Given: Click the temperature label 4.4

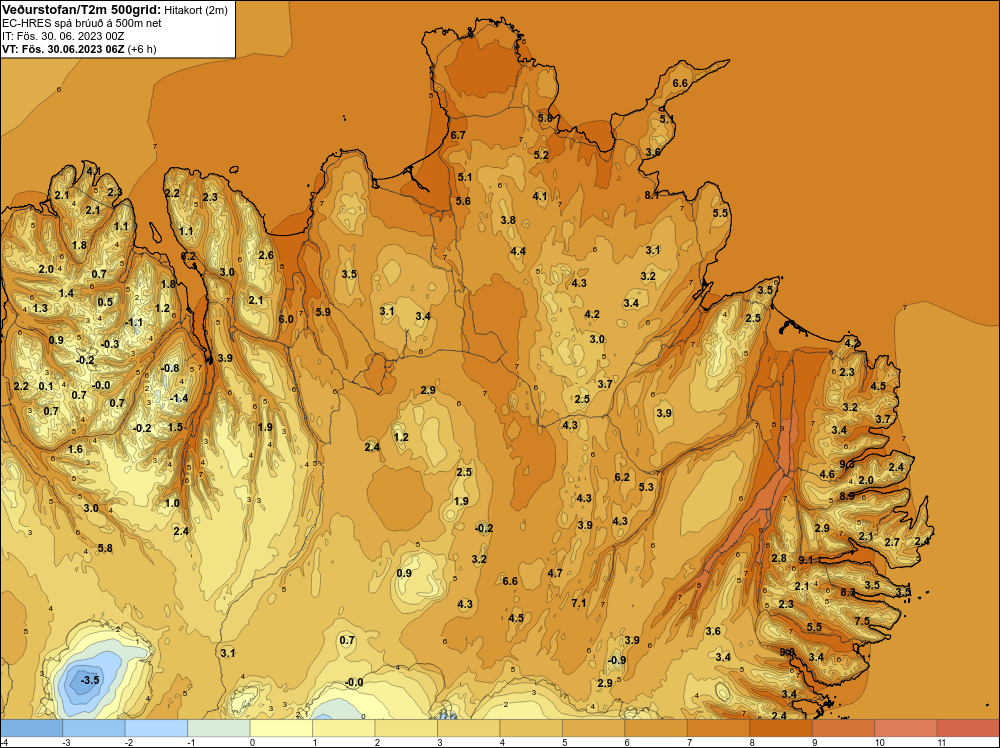Looking at the screenshot, I should tap(518, 251).
